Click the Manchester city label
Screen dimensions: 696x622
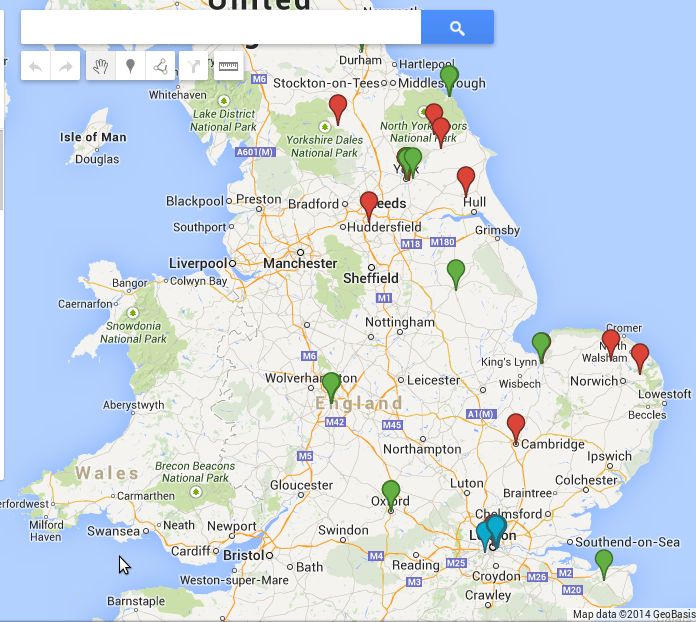(x=300, y=263)
